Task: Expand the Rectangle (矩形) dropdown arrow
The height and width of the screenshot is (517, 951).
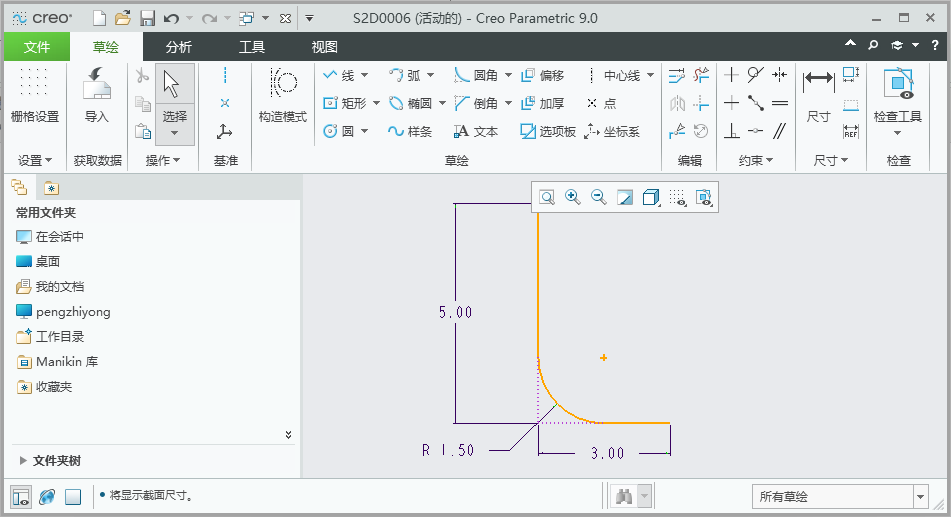Action: [x=376, y=103]
